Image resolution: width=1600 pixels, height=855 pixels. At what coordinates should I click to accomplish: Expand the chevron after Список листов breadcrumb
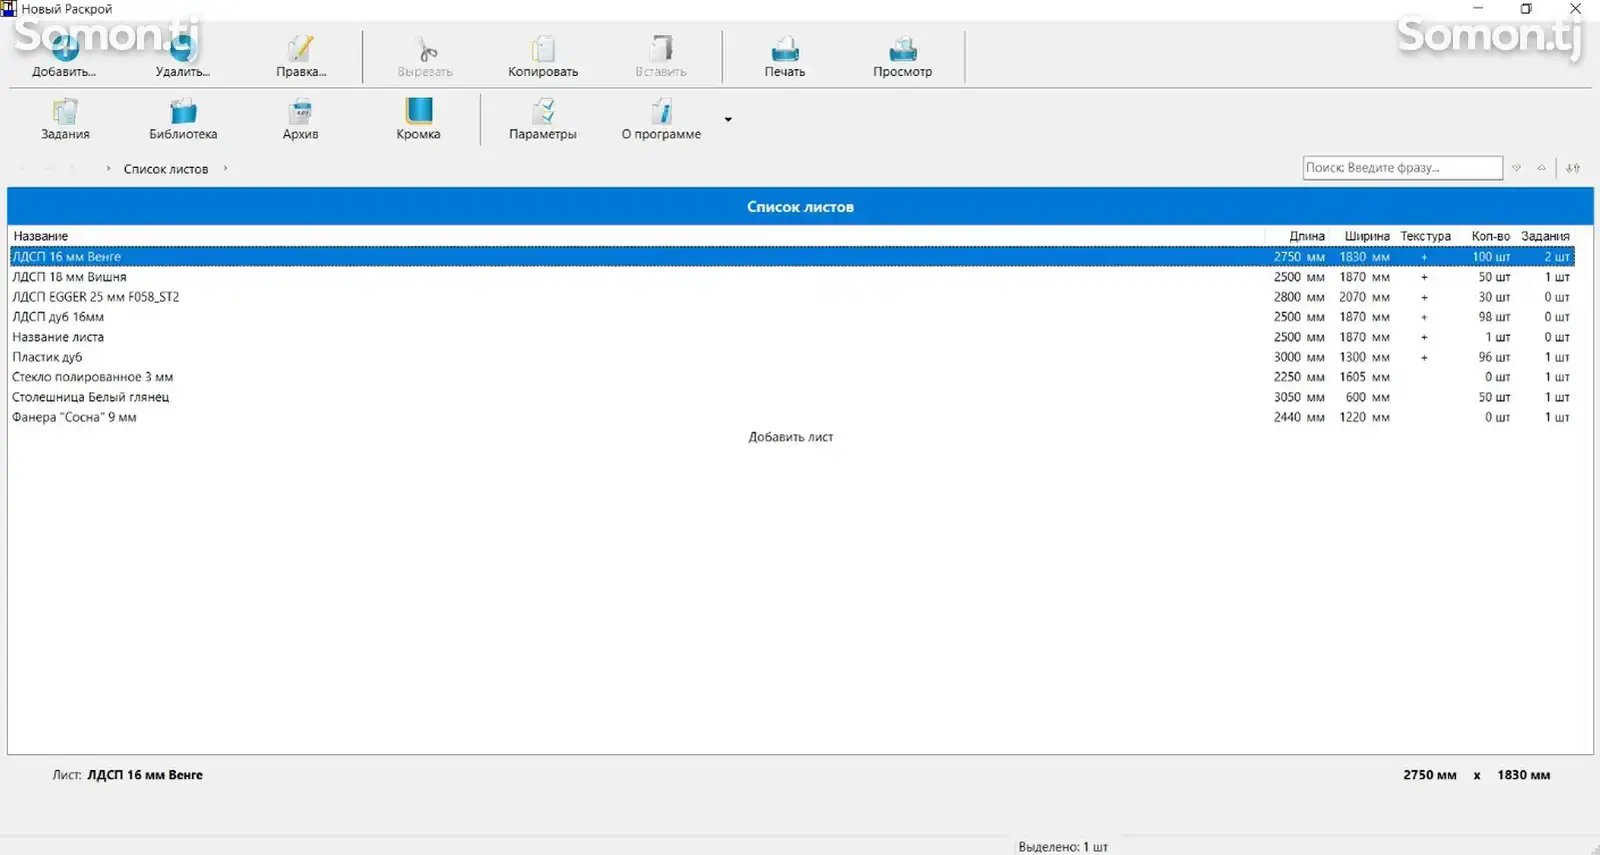(226, 168)
